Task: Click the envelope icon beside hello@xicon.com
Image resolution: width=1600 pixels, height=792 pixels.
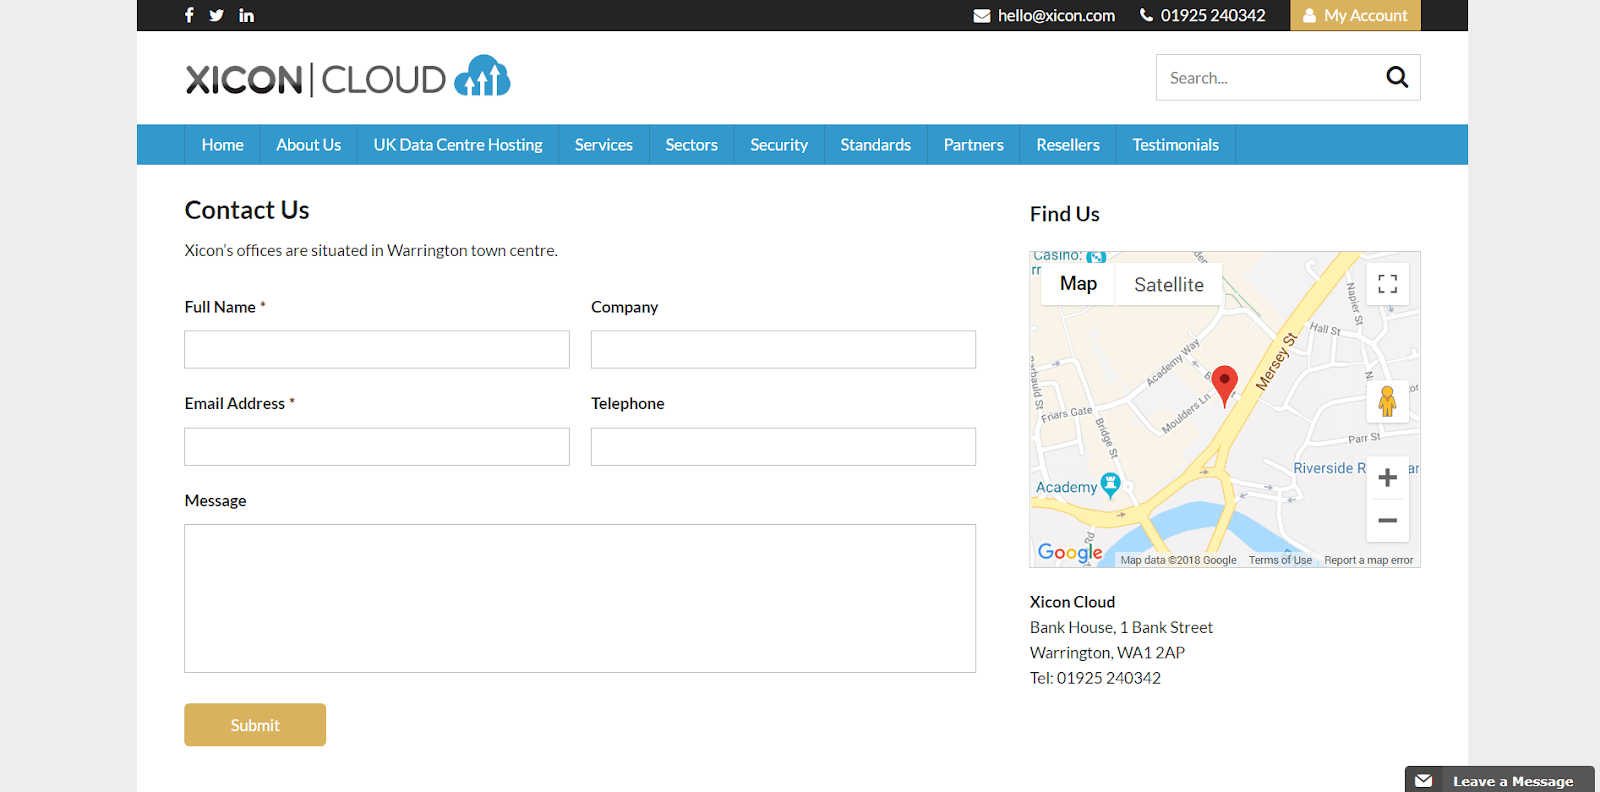Action: [x=982, y=16]
